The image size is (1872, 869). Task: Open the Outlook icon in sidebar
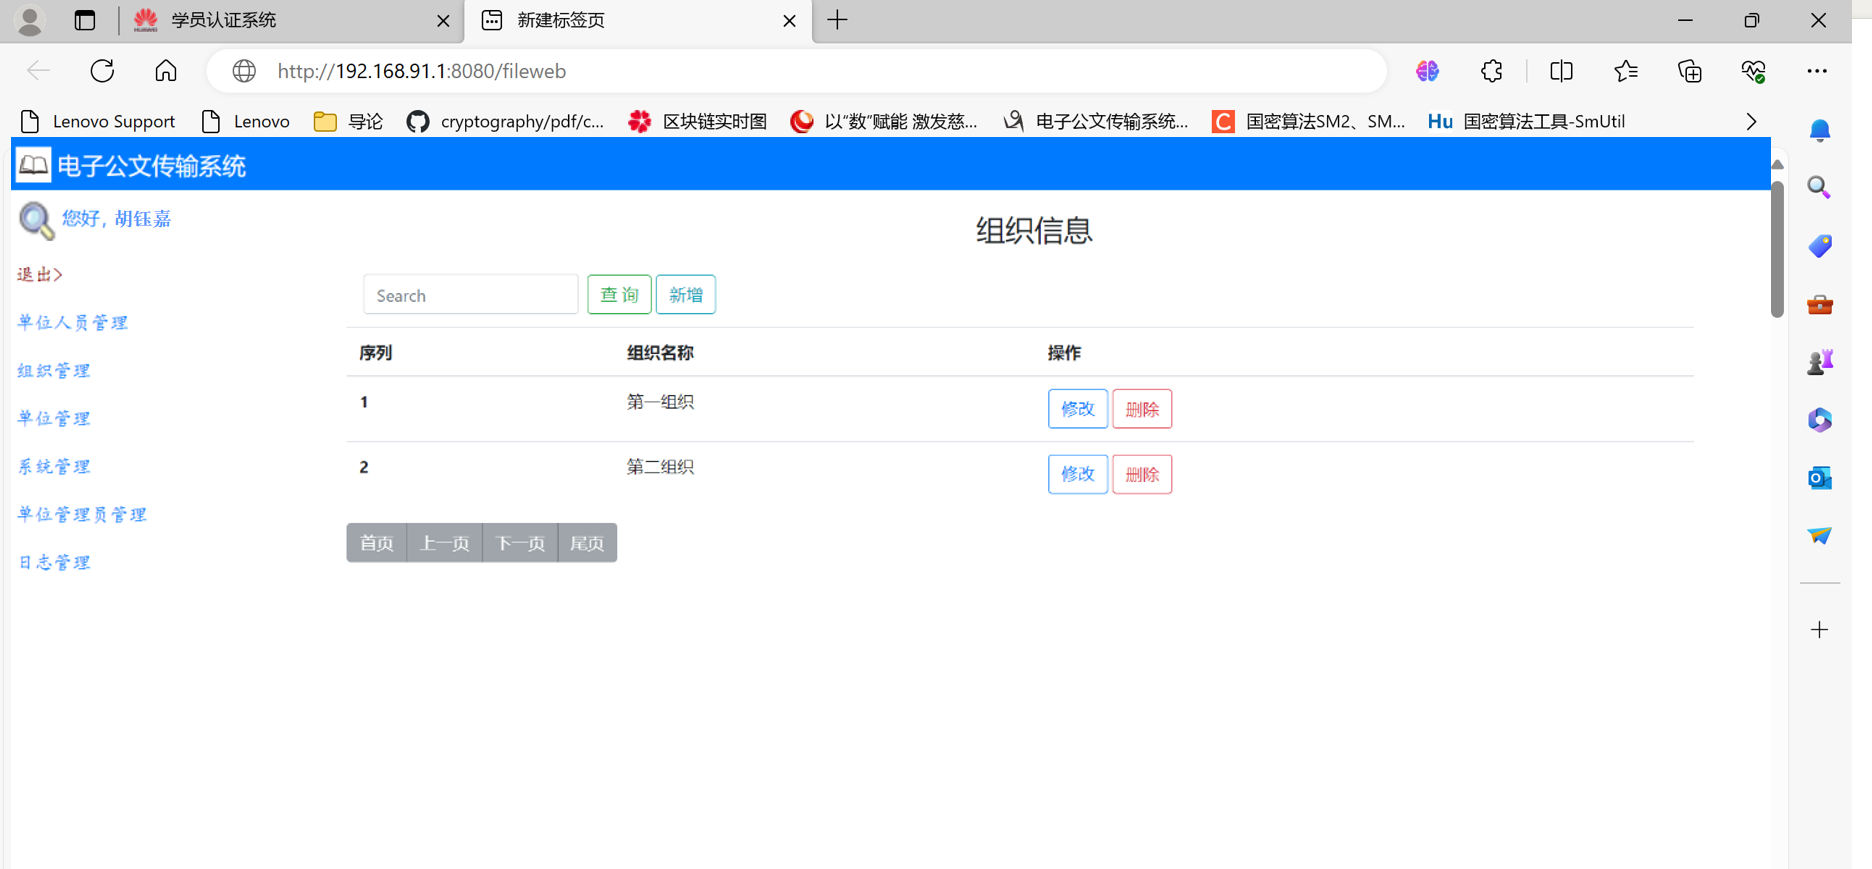coord(1820,478)
